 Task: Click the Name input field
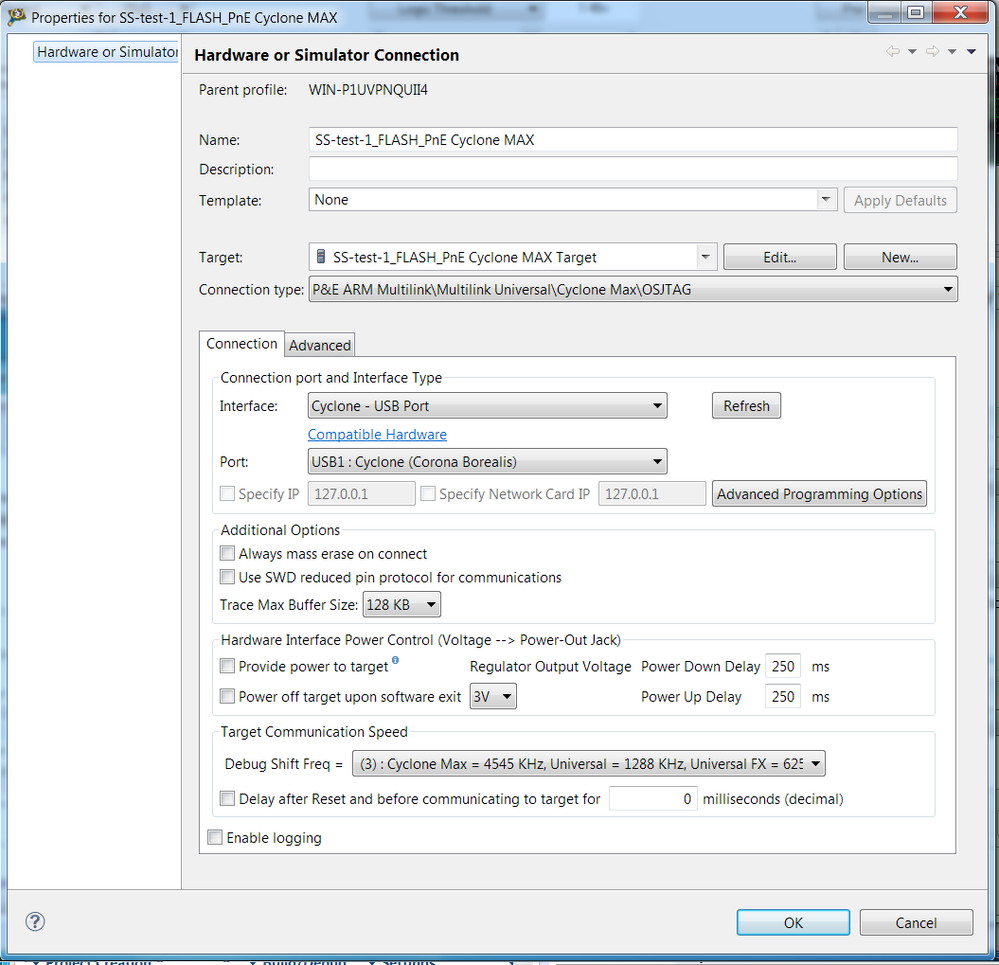(633, 139)
